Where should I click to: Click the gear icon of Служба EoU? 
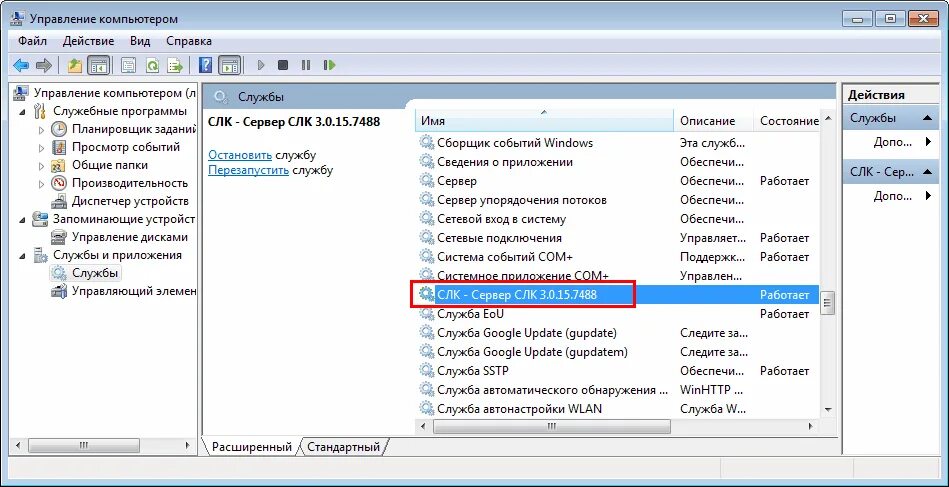tap(427, 314)
